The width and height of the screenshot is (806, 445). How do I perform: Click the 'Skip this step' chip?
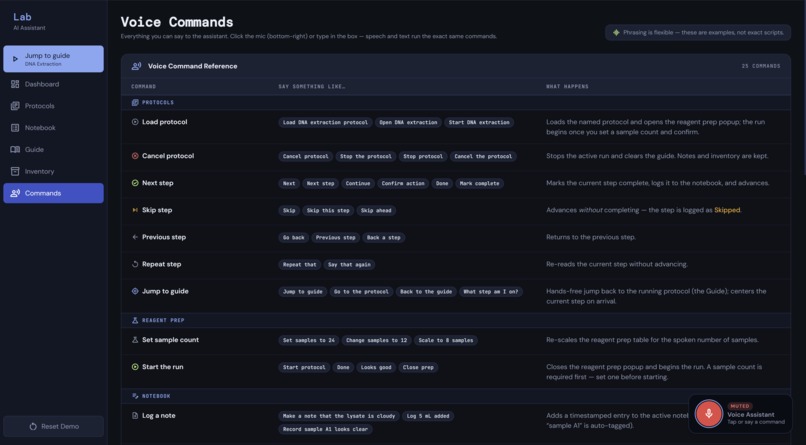point(328,211)
